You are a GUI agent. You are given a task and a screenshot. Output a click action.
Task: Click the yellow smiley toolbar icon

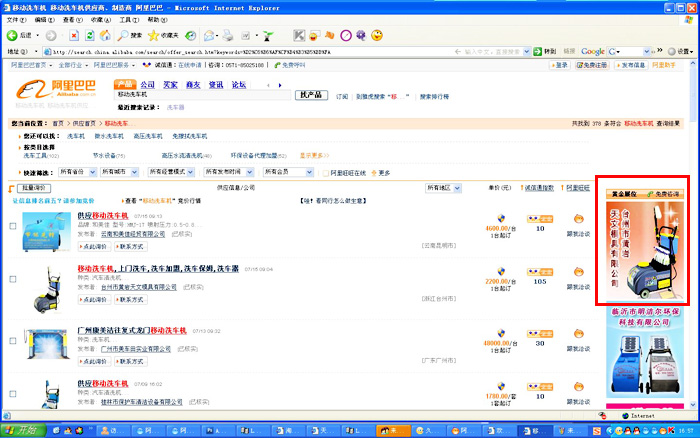point(377,35)
